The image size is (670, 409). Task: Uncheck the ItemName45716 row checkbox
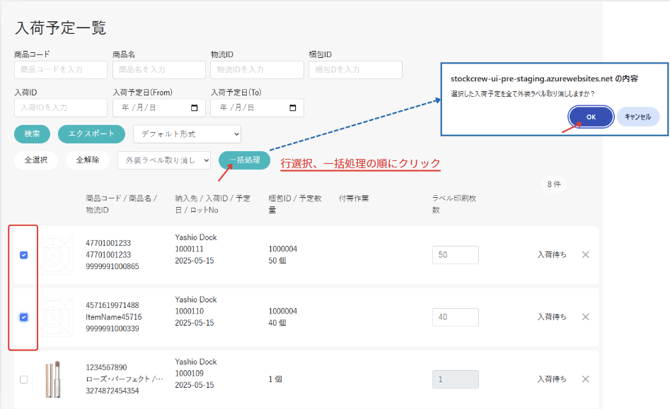[24, 317]
